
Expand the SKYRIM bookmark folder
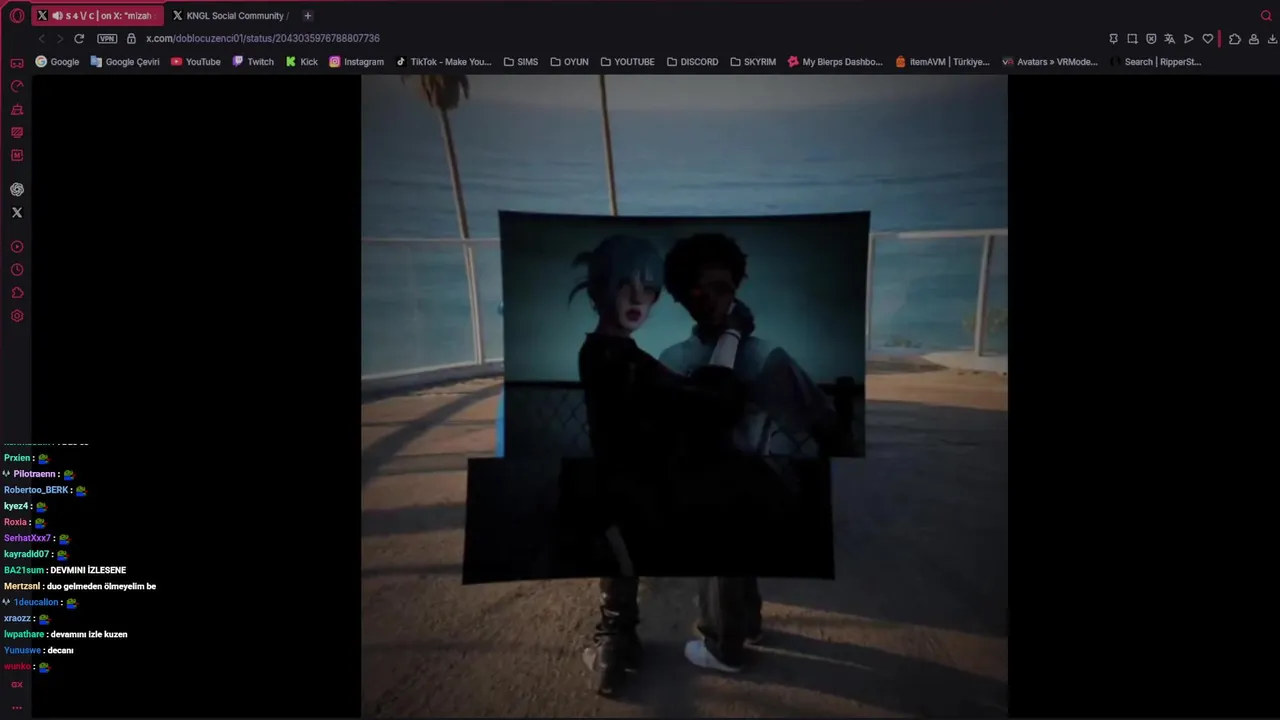pos(753,62)
